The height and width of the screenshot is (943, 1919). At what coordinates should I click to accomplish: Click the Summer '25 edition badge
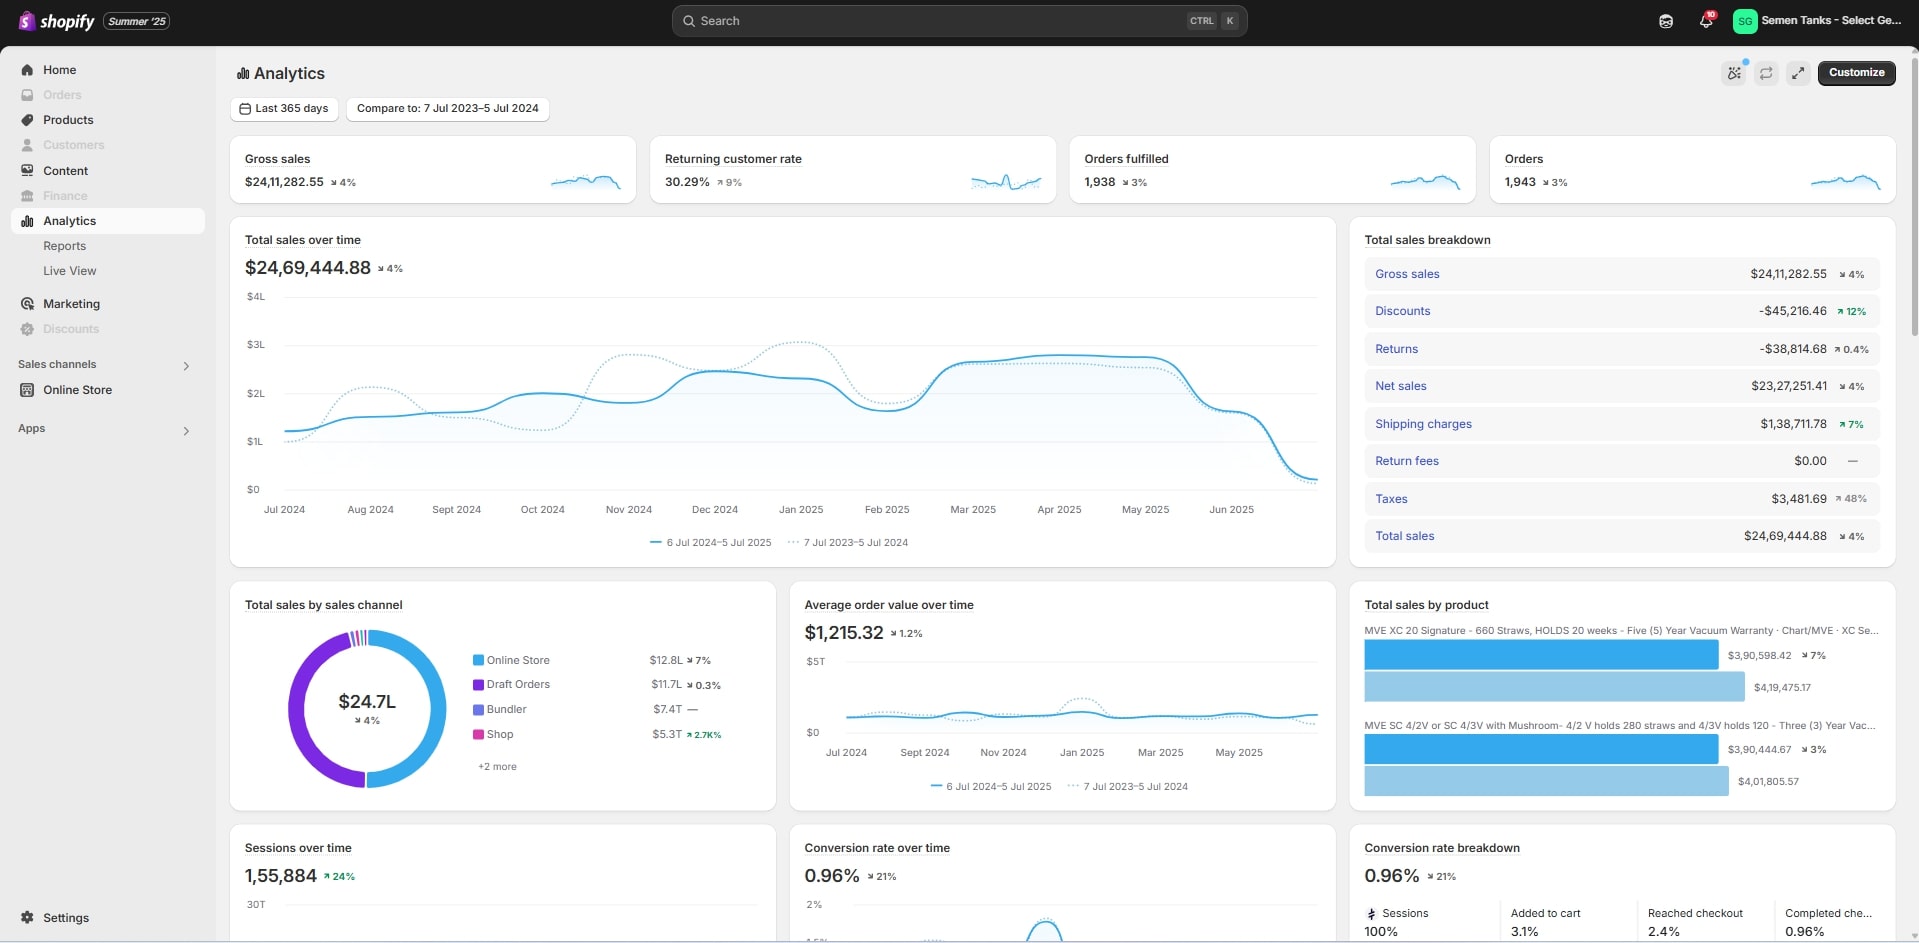point(137,21)
